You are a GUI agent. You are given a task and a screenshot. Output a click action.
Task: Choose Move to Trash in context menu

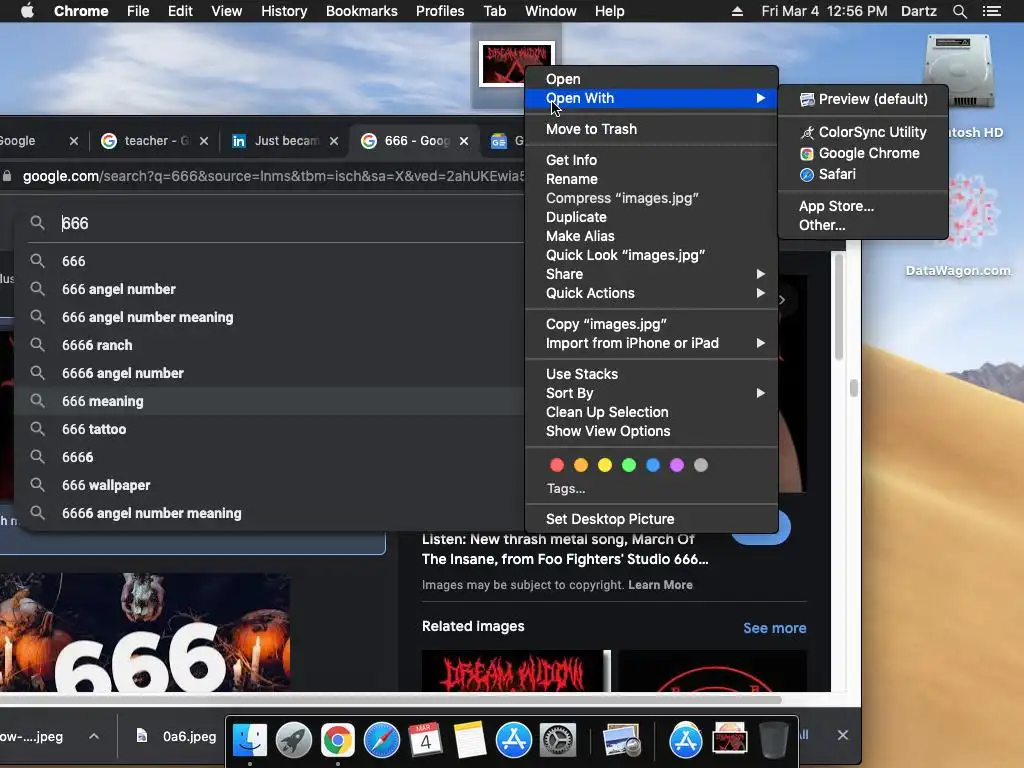(x=652, y=129)
